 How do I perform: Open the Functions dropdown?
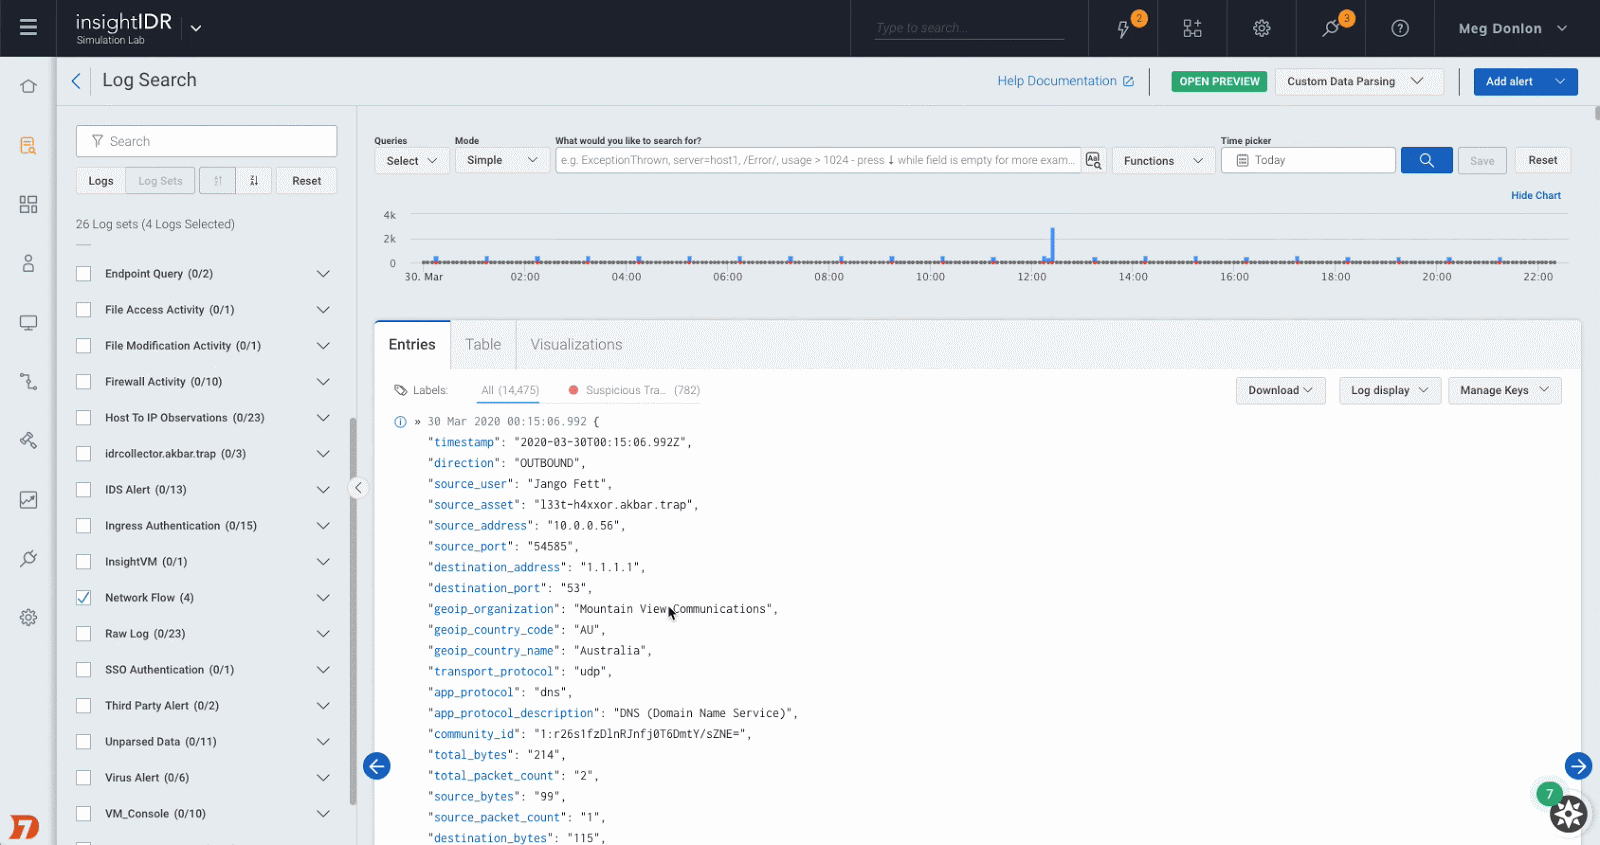1162,160
